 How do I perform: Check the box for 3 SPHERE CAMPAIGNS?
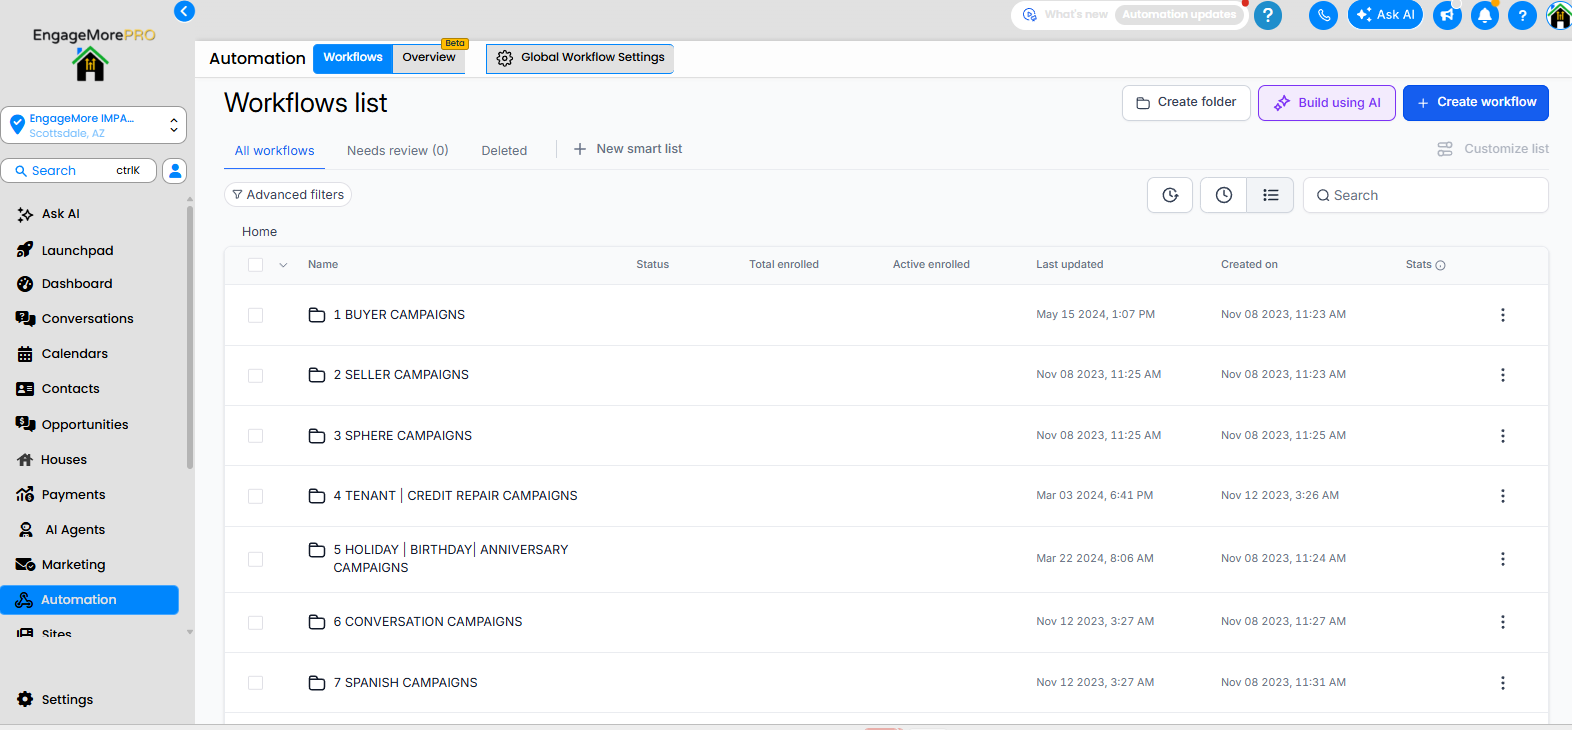256,436
